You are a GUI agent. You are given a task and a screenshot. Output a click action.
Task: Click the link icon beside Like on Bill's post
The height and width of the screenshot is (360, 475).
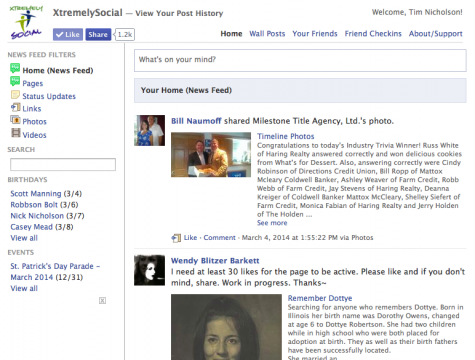click(176, 238)
